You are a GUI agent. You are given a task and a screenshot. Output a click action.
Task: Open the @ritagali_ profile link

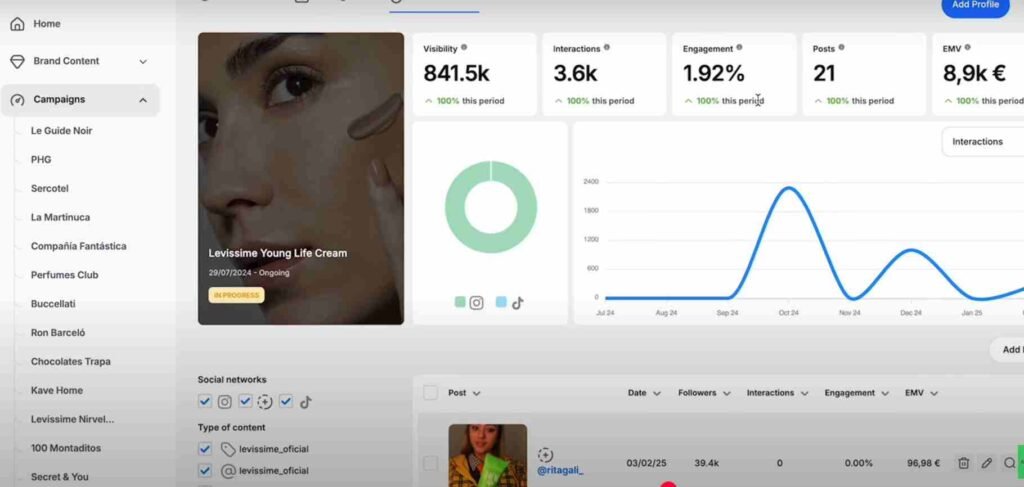click(560, 470)
